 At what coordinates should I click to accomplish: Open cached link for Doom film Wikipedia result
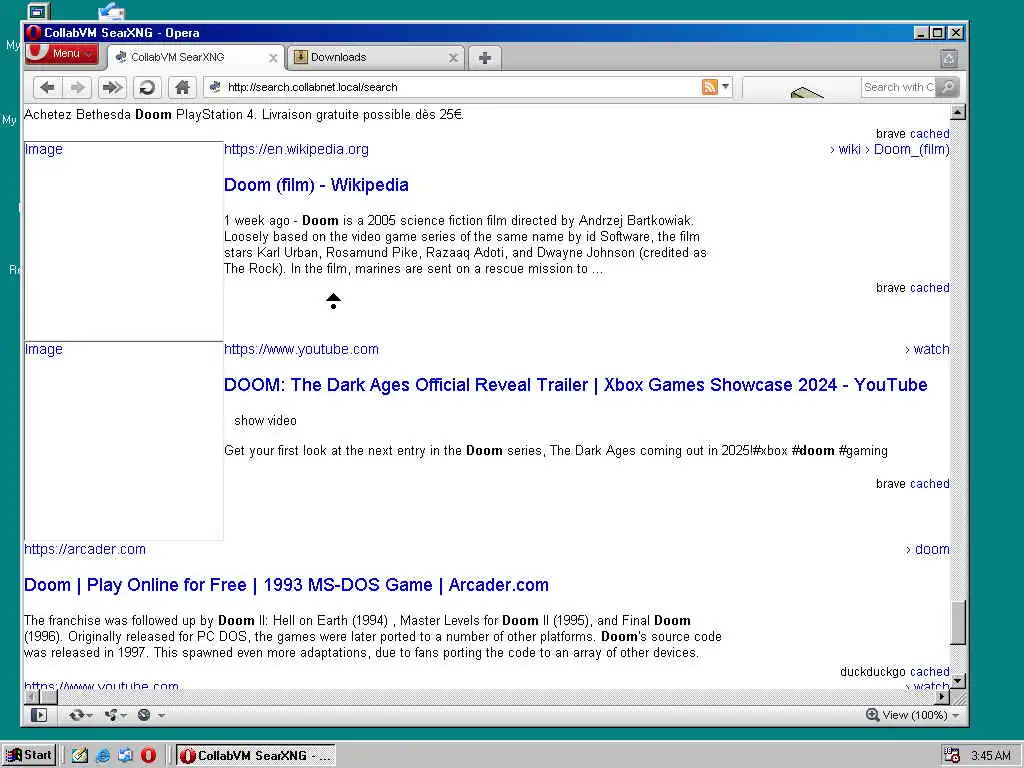(x=930, y=288)
